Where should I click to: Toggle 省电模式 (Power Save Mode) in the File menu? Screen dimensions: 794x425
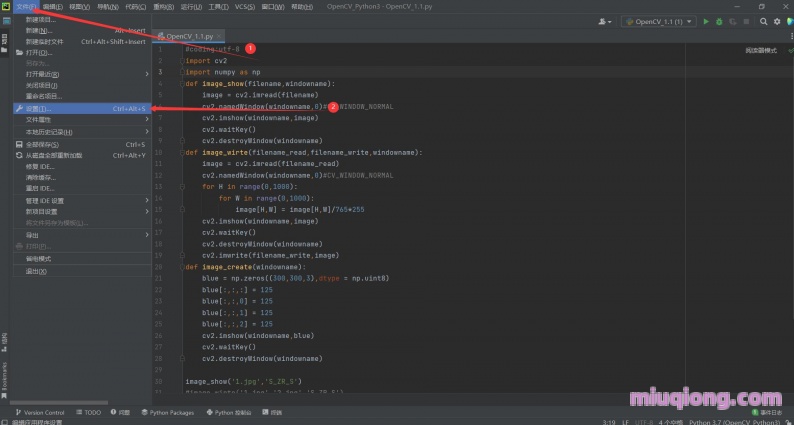[38, 258]
